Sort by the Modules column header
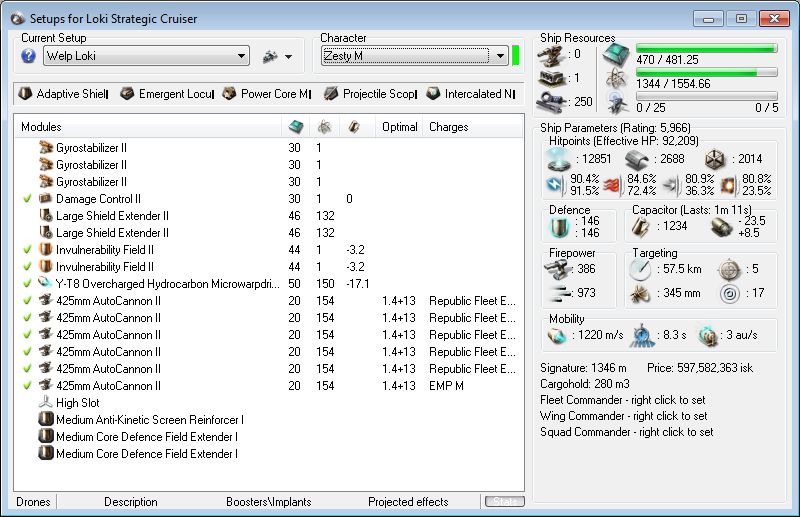 [147, 127]
